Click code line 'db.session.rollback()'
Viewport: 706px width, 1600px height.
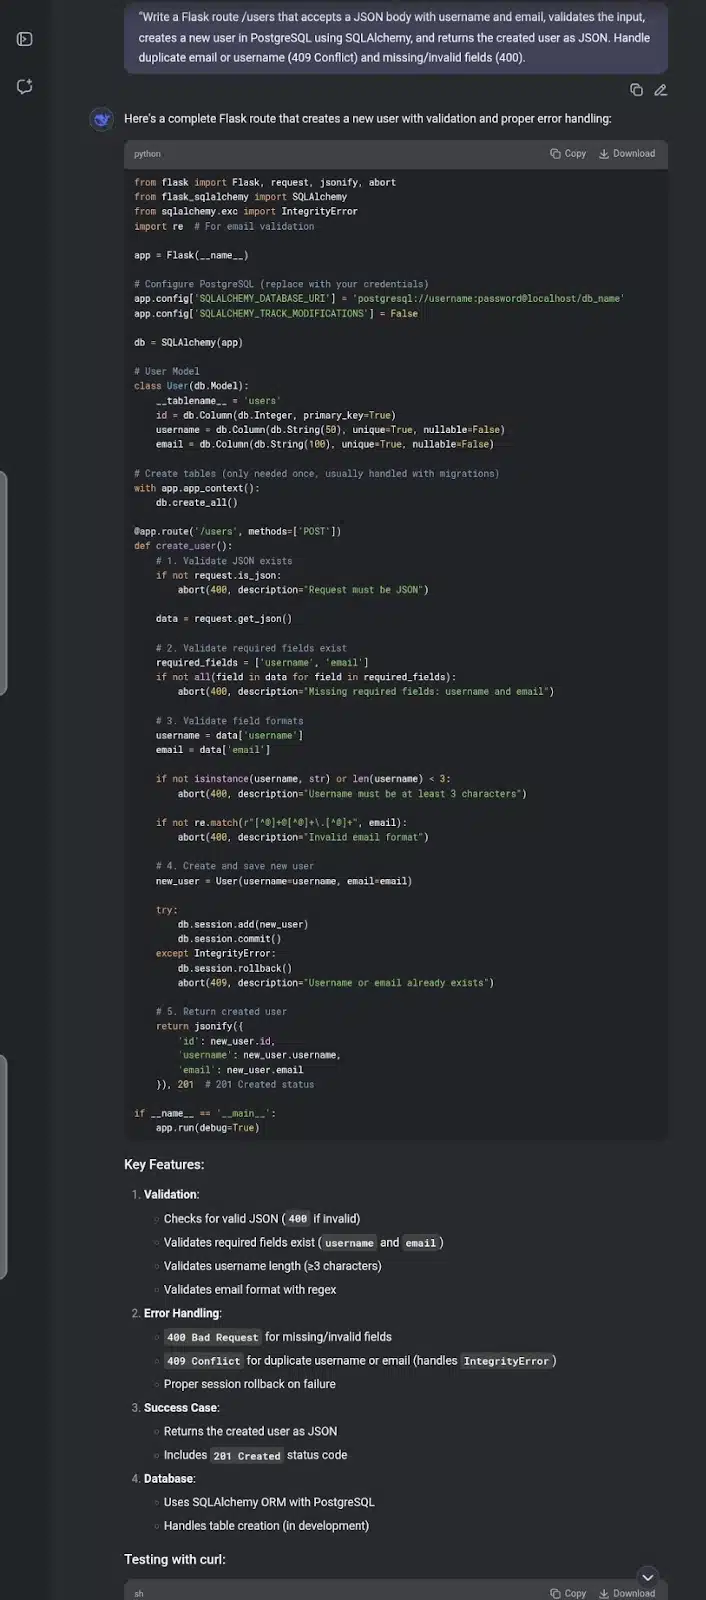coord(235,968)
